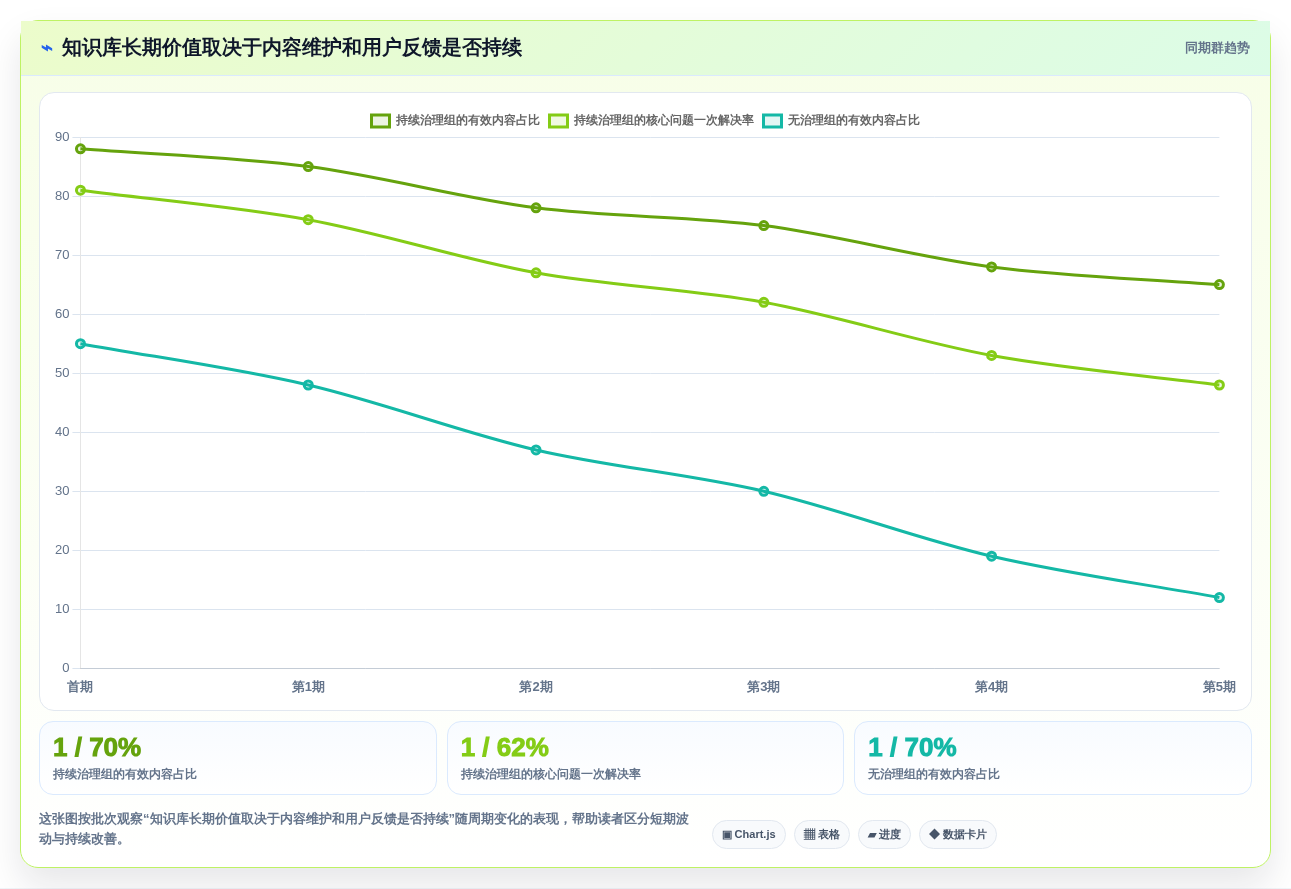Toggle legend 无治理组的有效内容占比 series
Screen dimensions: 1291x889
(841, 120)
